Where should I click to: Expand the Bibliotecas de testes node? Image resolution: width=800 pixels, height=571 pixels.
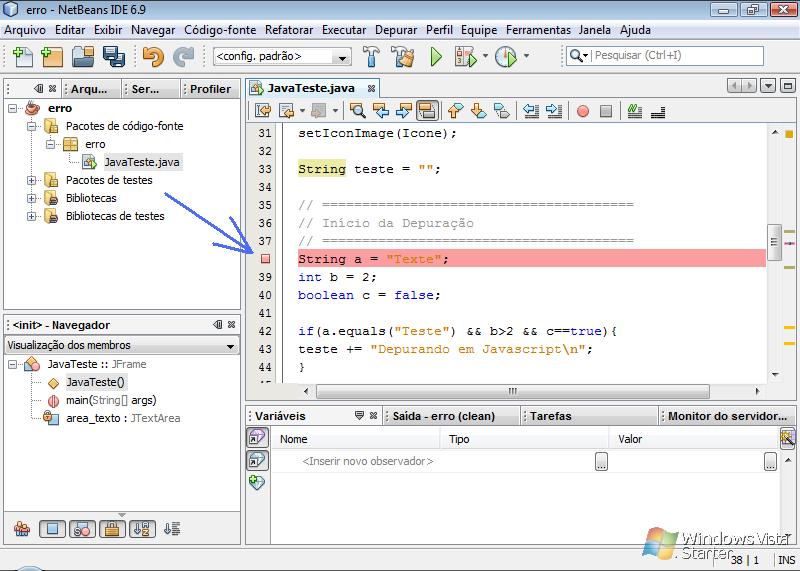point(32,216)
